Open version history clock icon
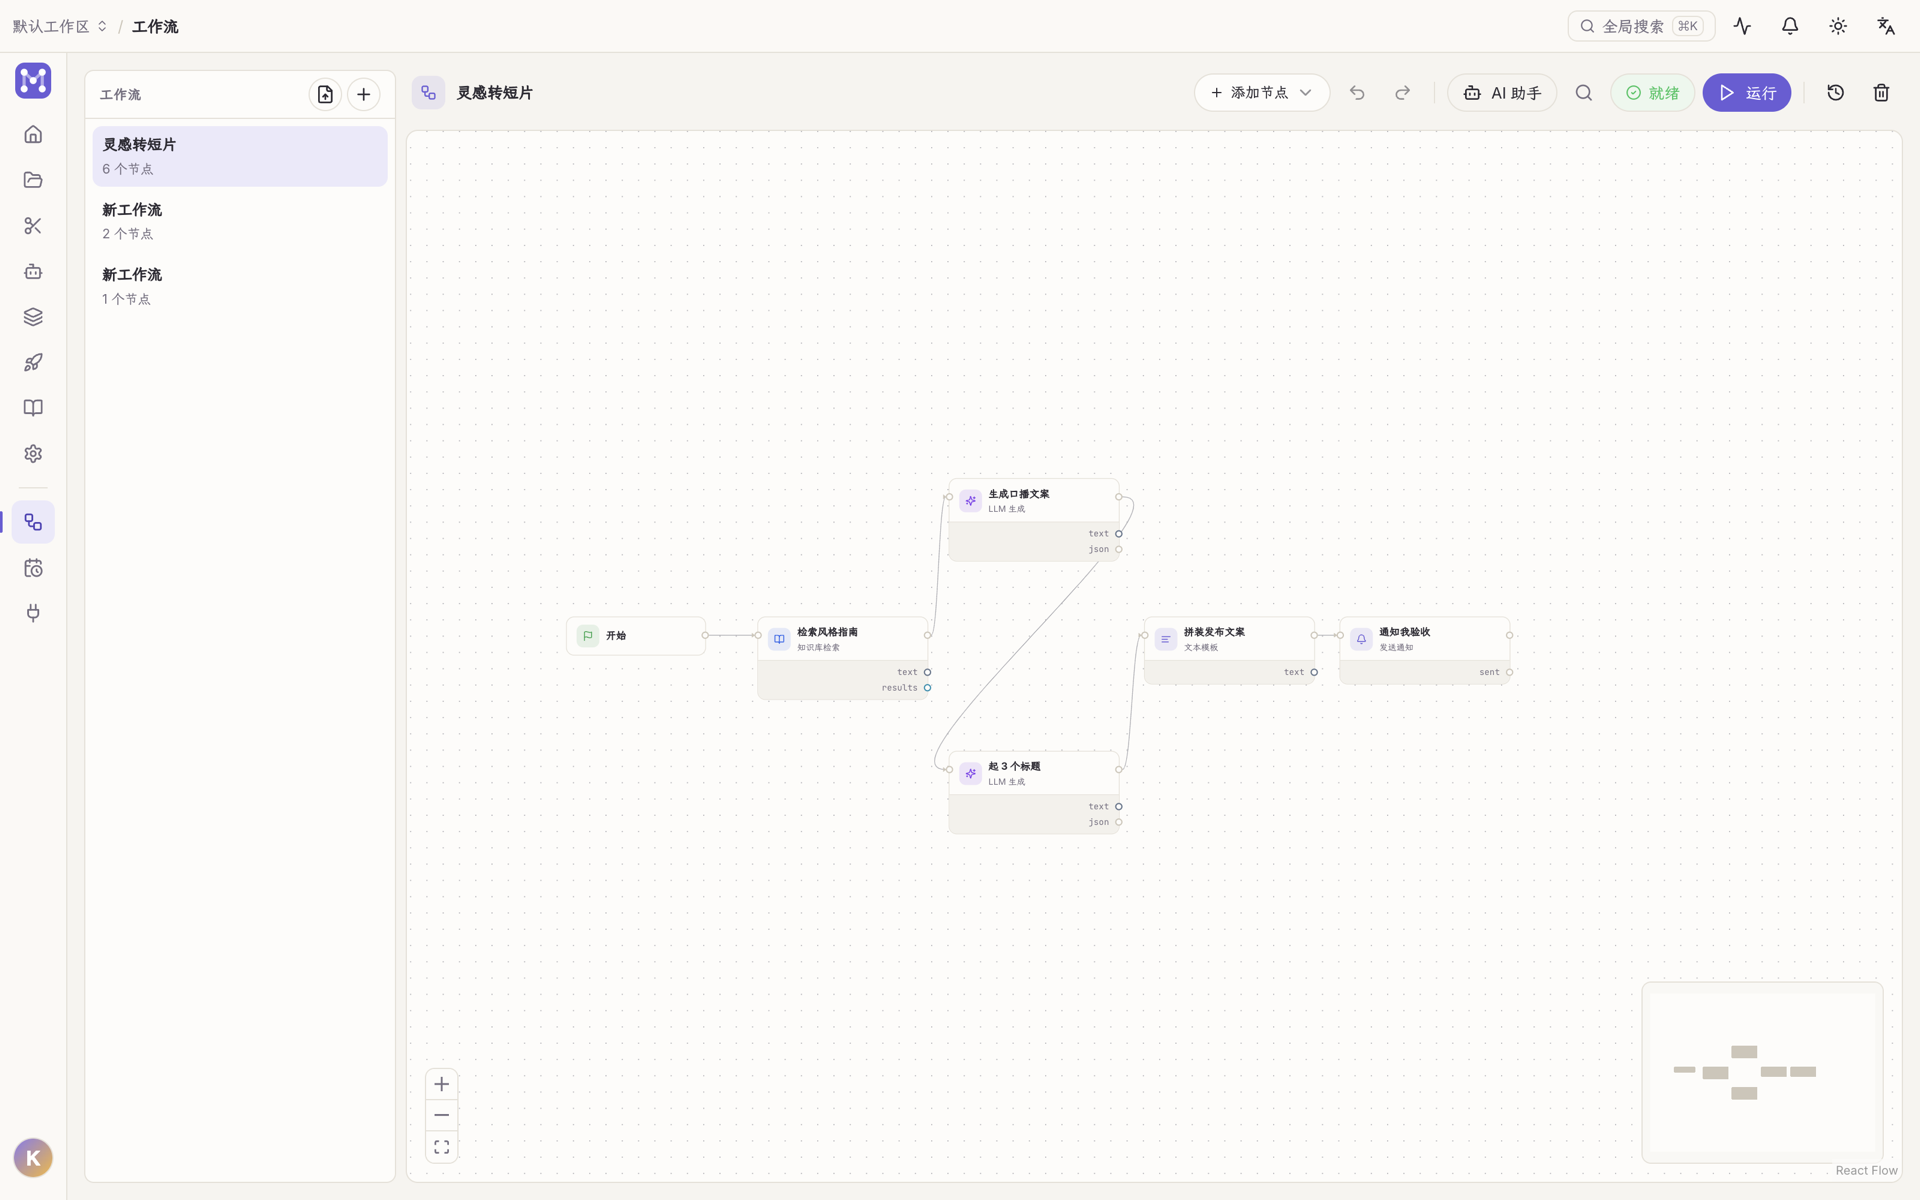1920x1200 pixels. 1835,93
